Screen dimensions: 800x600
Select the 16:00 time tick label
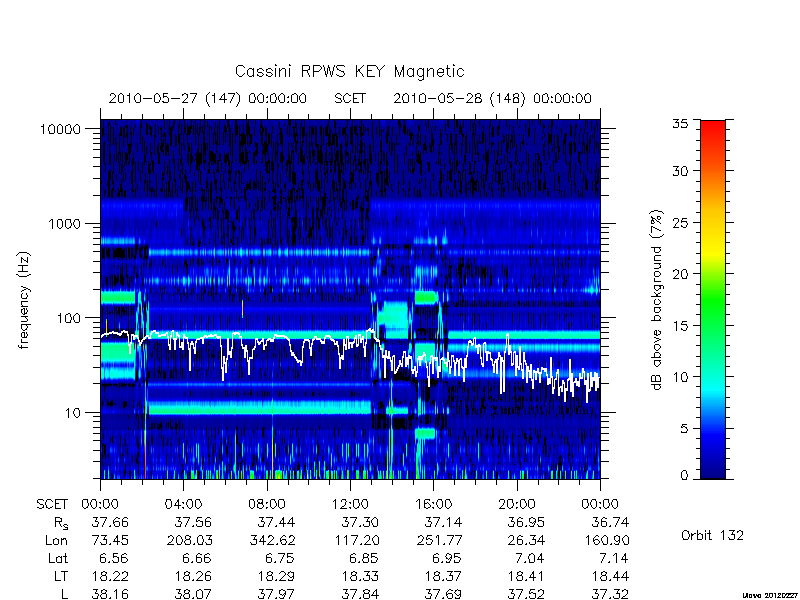coord(434,505)
